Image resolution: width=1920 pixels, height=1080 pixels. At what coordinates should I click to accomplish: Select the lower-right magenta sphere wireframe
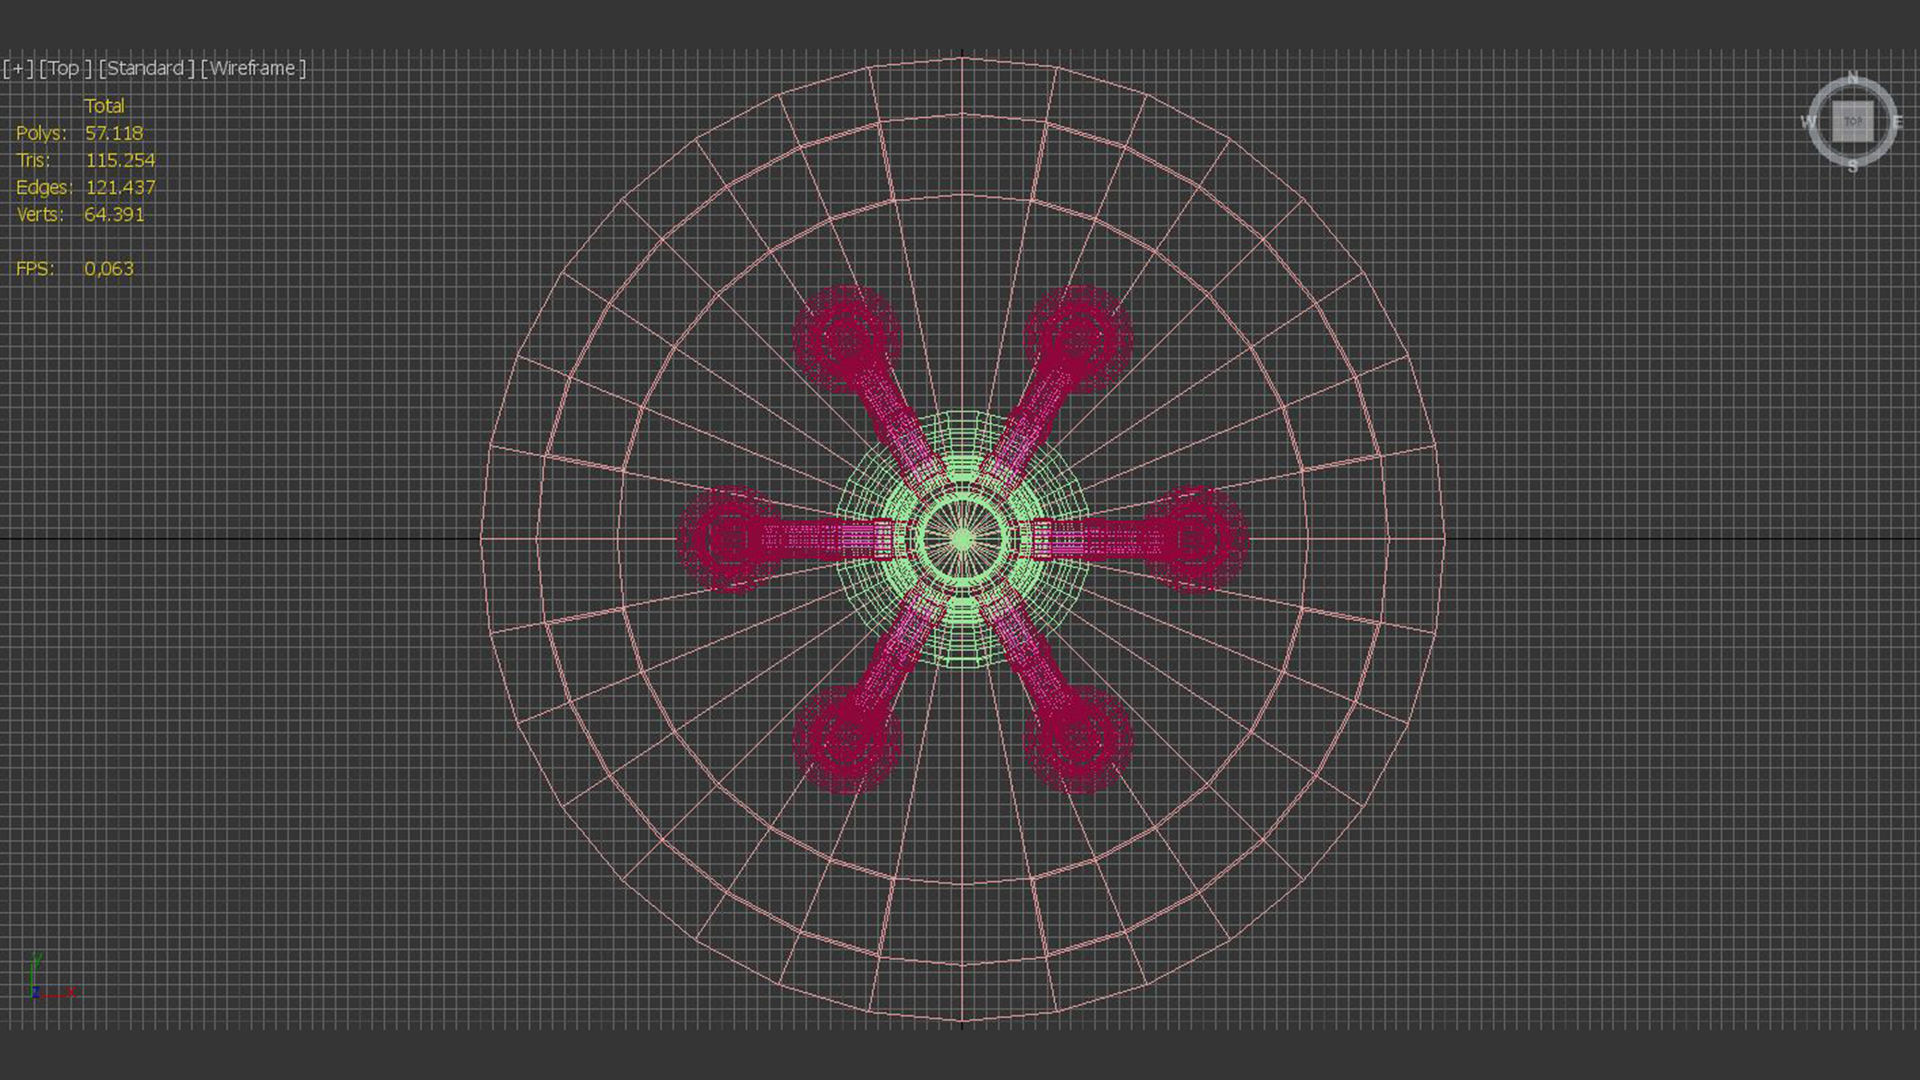tap(1078, 740)
